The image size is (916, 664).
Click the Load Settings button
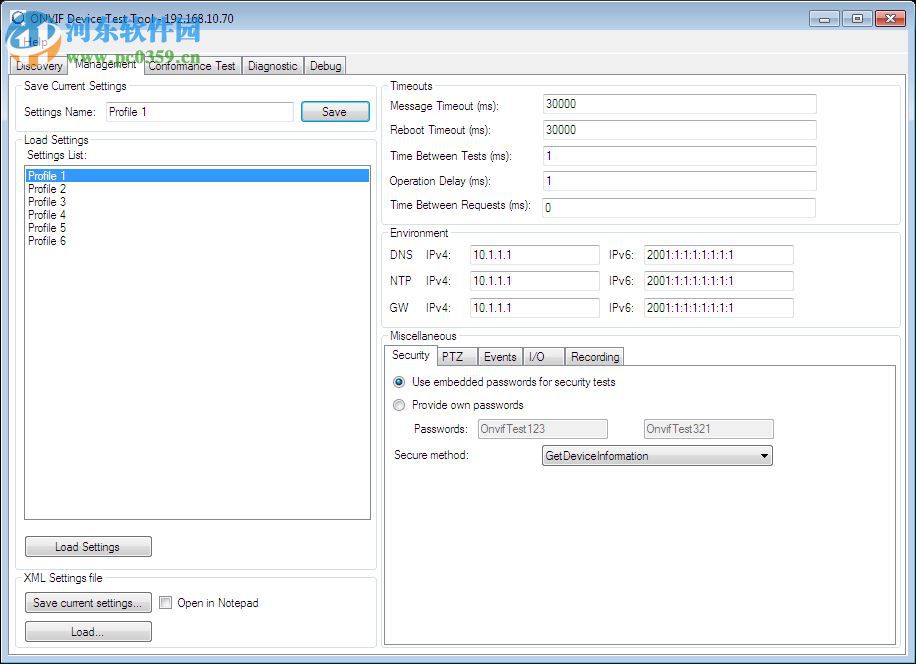point(88,546)
